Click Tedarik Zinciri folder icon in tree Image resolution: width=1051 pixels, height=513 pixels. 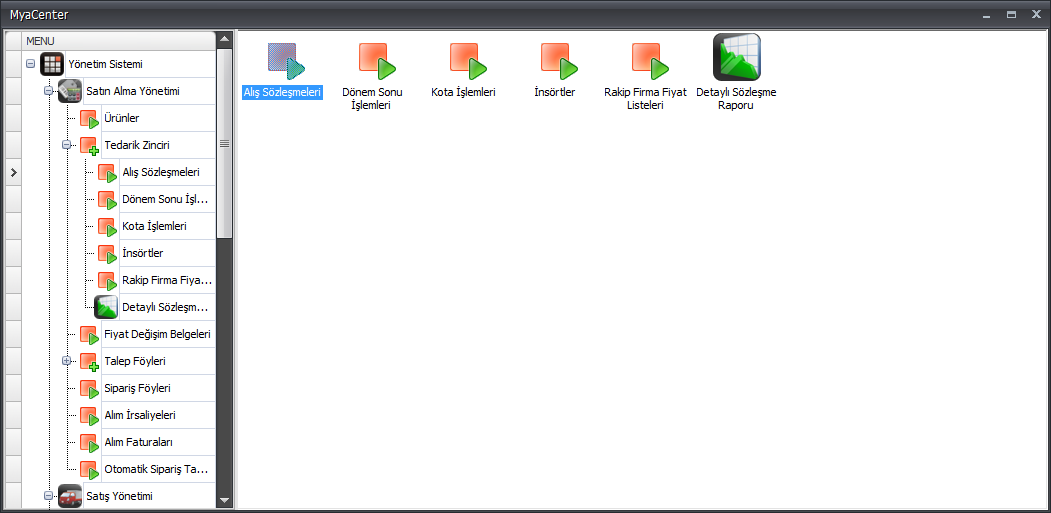click(x=89, y=146)
